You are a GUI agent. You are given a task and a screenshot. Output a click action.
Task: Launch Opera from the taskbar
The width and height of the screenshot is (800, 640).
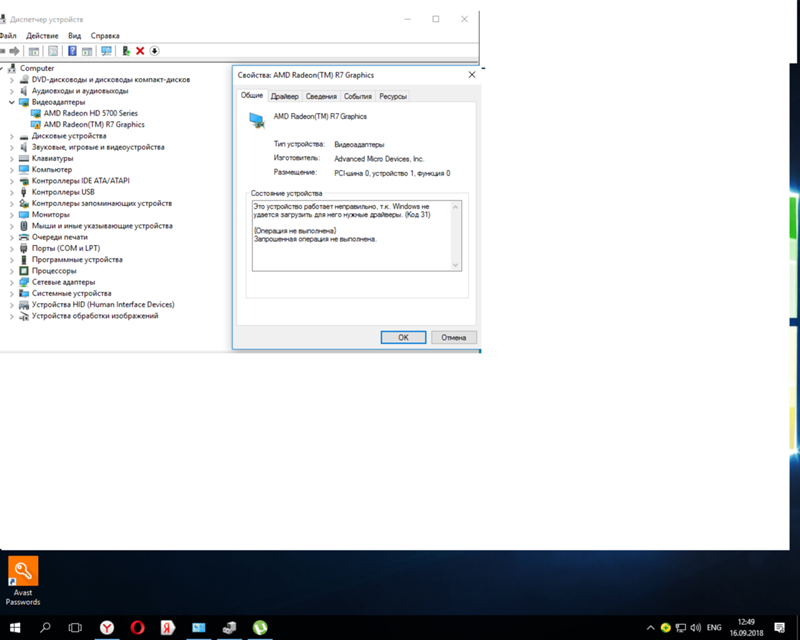[137, 627]
